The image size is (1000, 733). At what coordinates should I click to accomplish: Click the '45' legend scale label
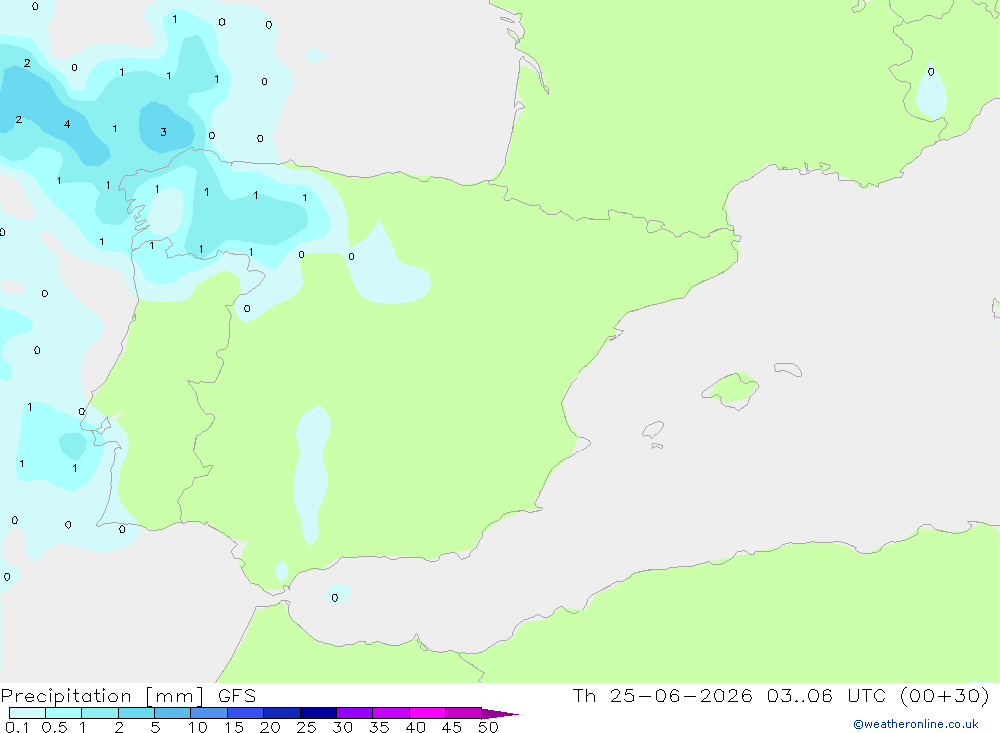(x=452, y=727)
